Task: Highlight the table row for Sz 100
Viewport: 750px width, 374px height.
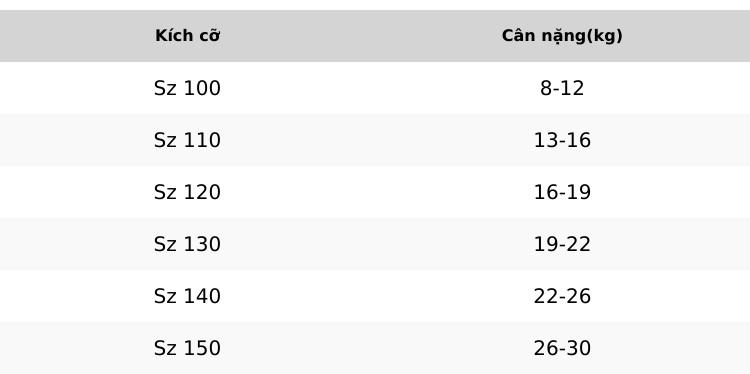Action: [375, 88]
